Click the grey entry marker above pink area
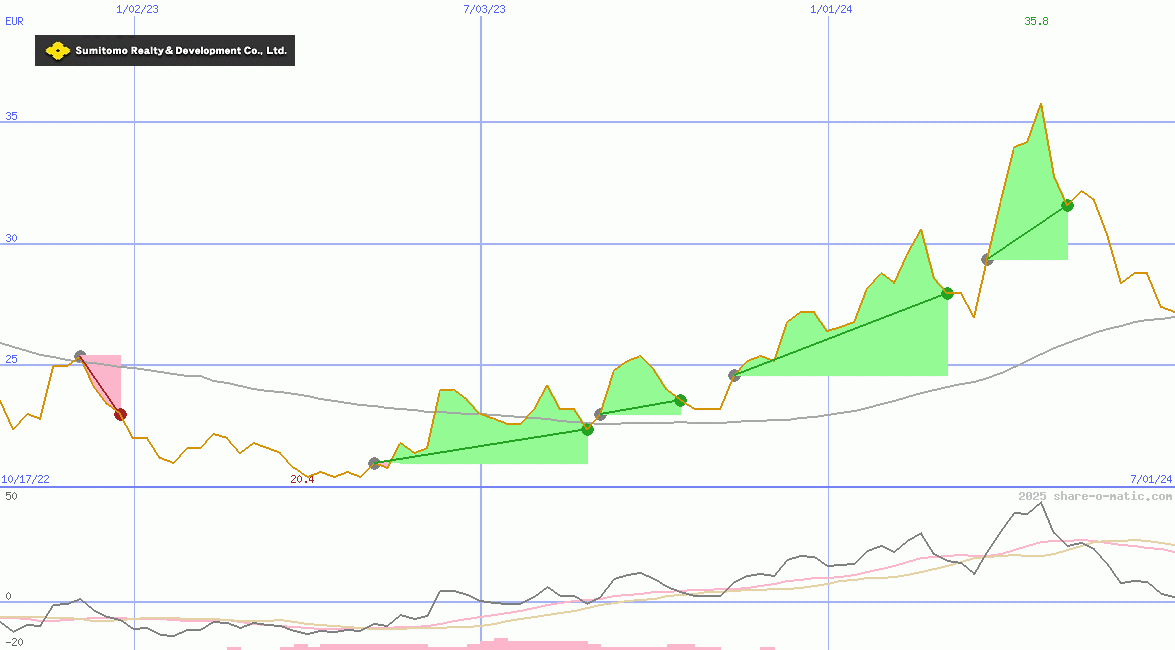Screen dimensions: 1175x650 pos(80,356)
